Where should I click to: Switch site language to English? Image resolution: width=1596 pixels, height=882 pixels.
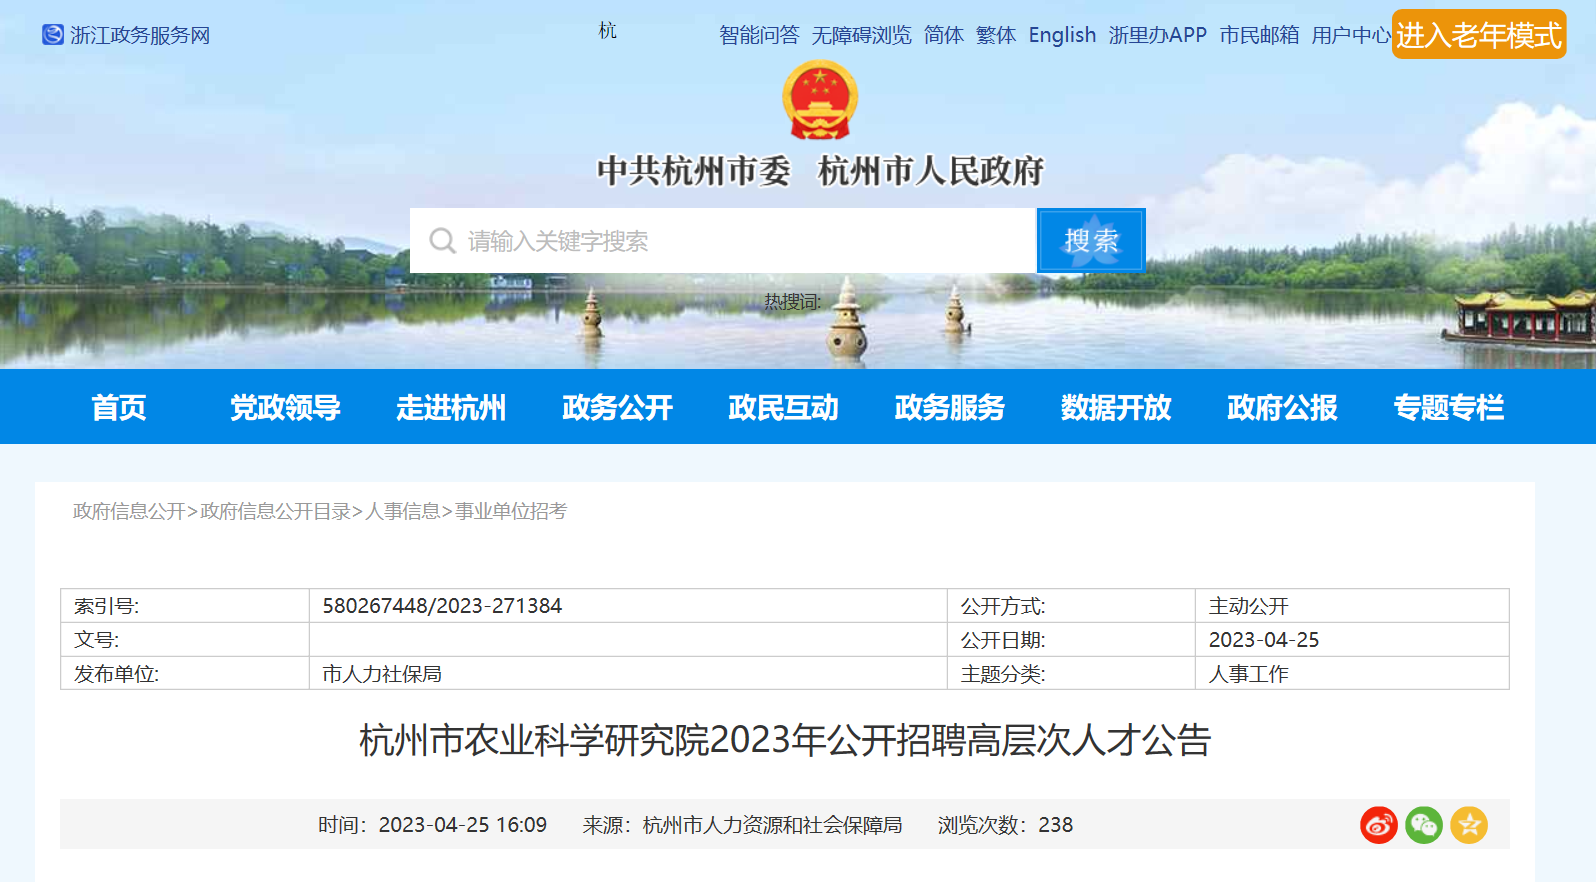[x=1062, y=35]
